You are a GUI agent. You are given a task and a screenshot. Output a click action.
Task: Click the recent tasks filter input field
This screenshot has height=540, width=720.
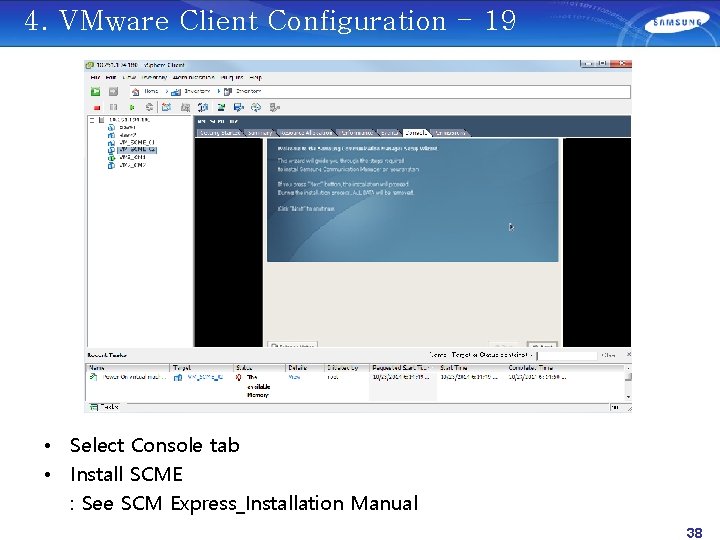(567, 355)
